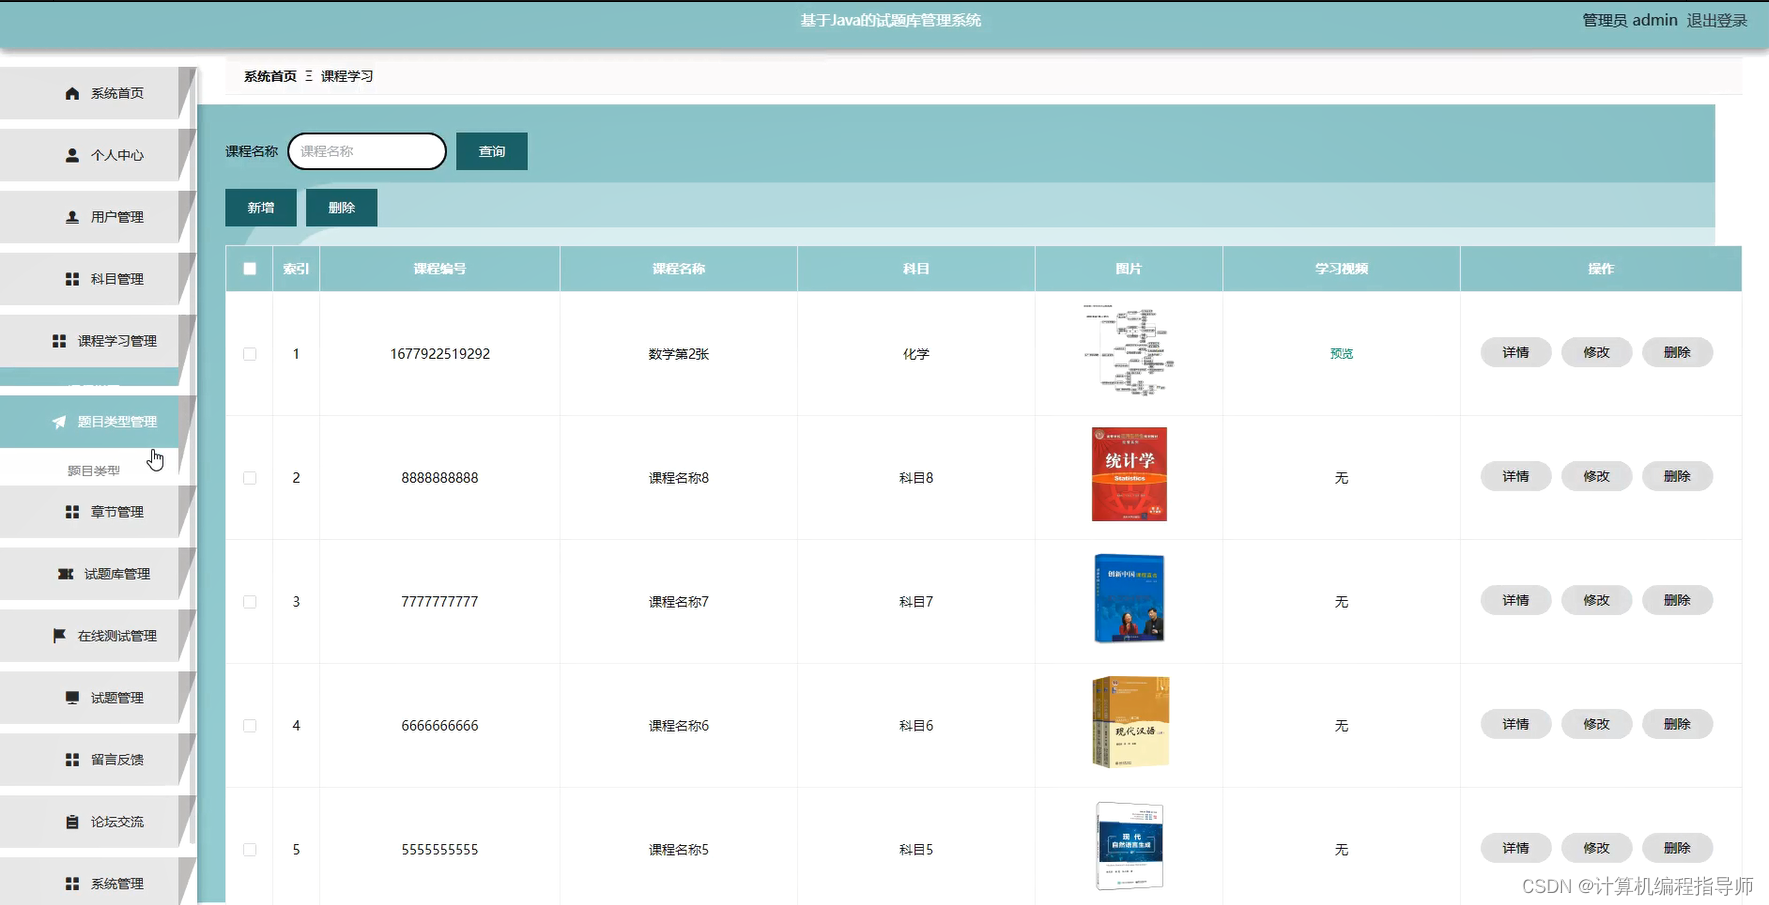Click the grid icon beside 系统管理
1769x905 pixels.
point(72,884)
